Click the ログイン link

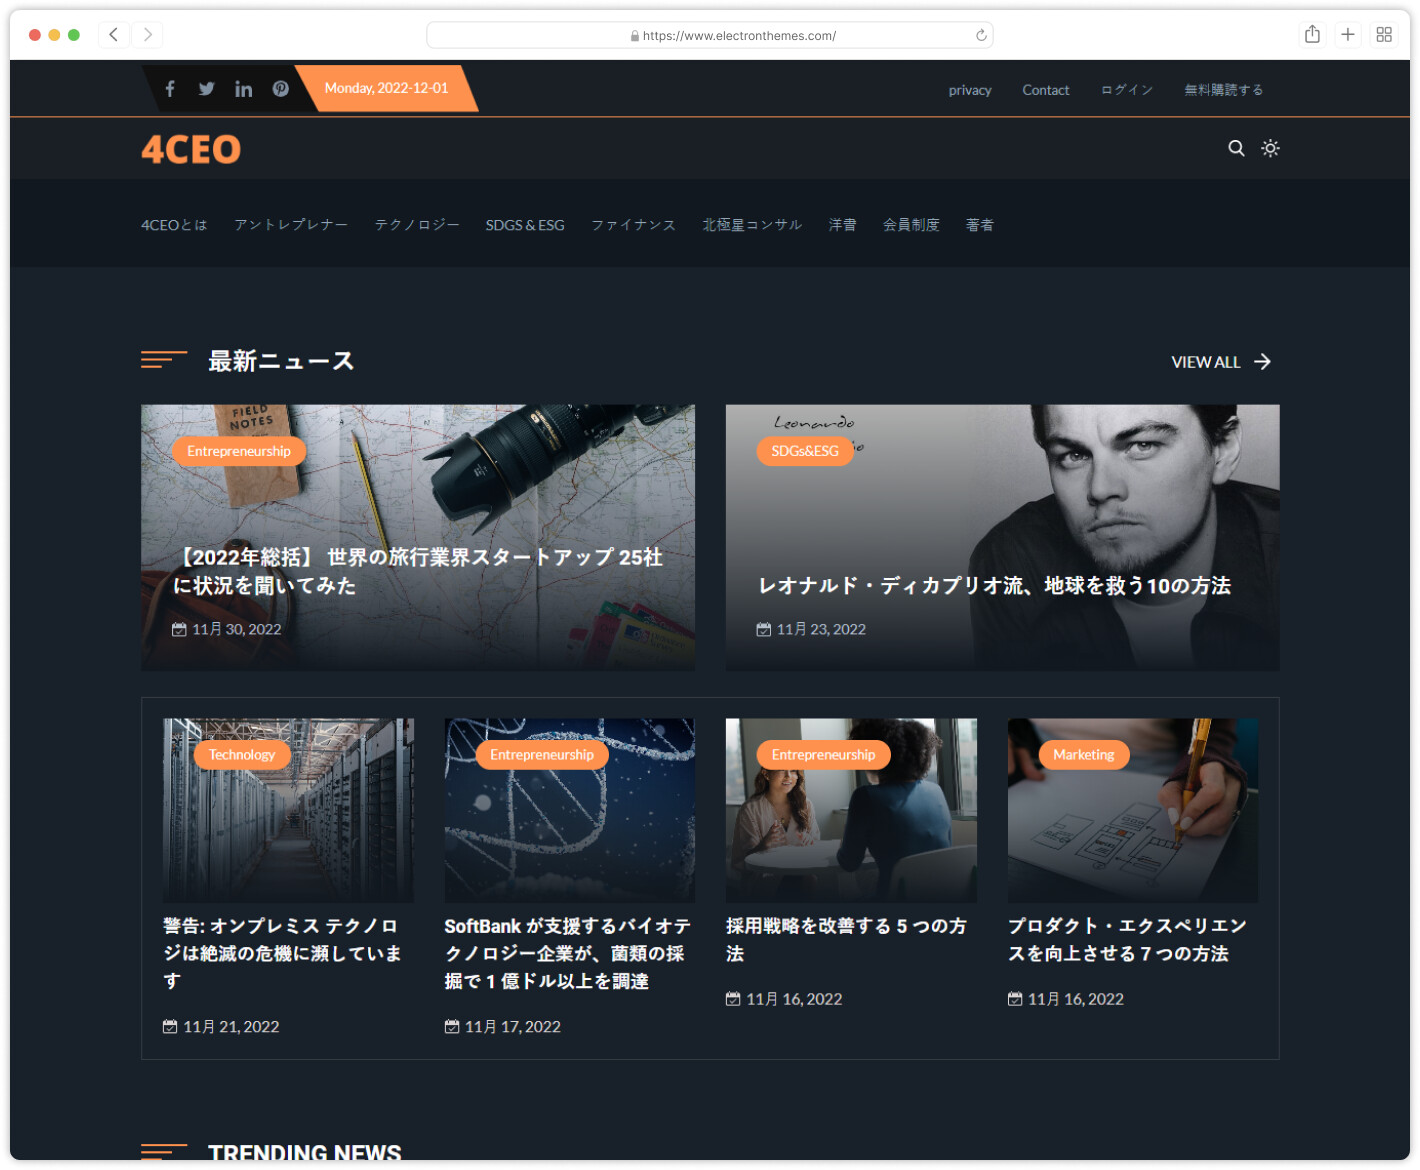1127,90
